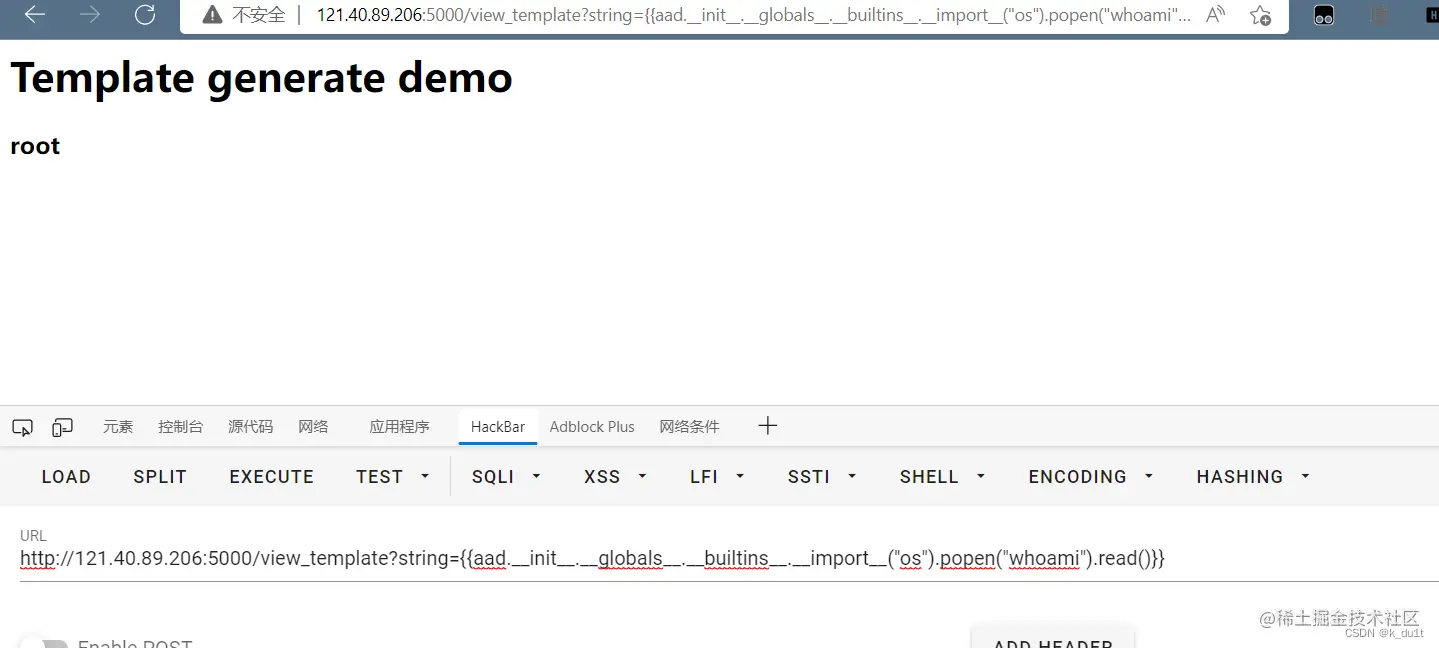1439x648 pixels.
Task: Switch to the 网络 tab
Action: click(x=313, y=427)
